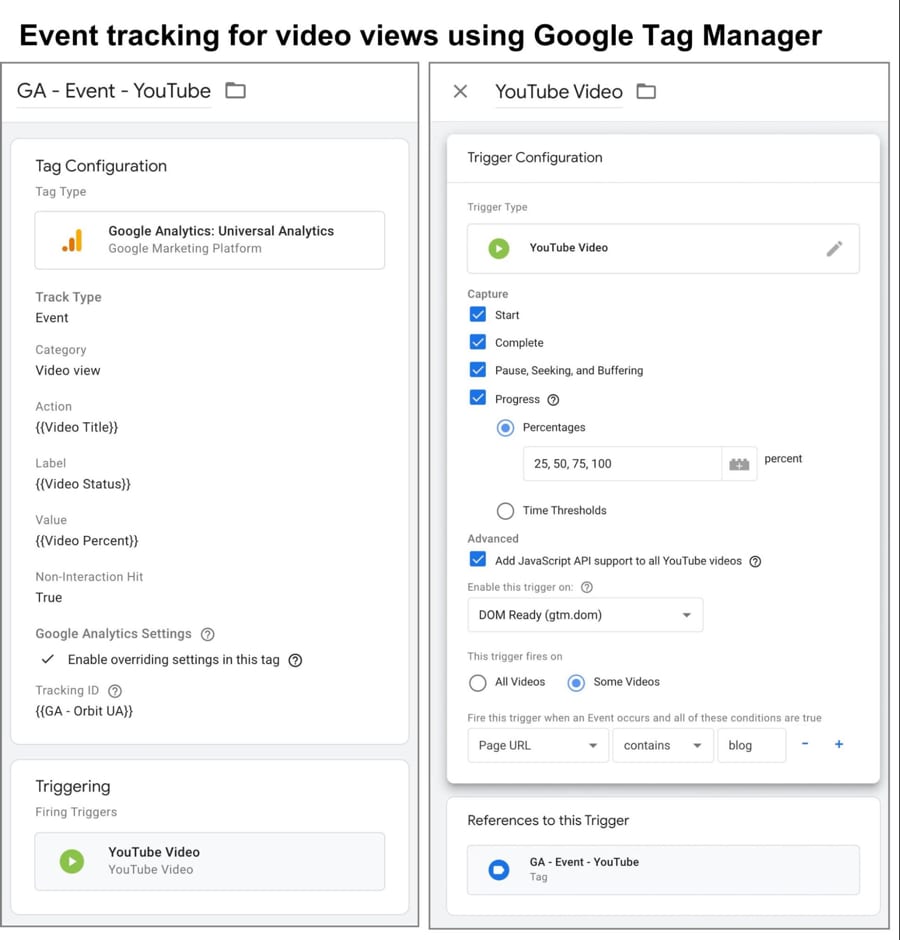The width and height of the screenshot is (900, 940).
Task: Add a new condition with plus icon
Action: point(839,744)
